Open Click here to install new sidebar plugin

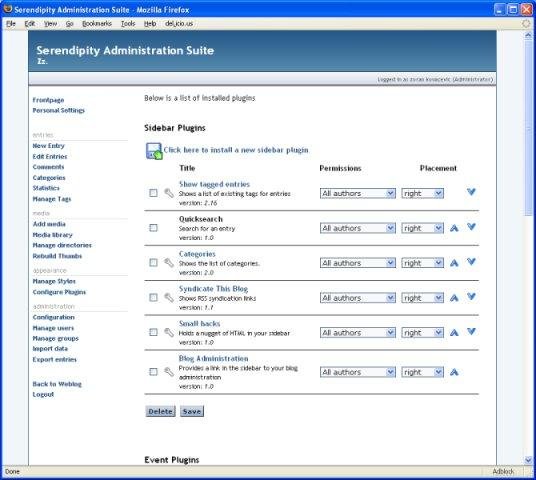(236, 150)
